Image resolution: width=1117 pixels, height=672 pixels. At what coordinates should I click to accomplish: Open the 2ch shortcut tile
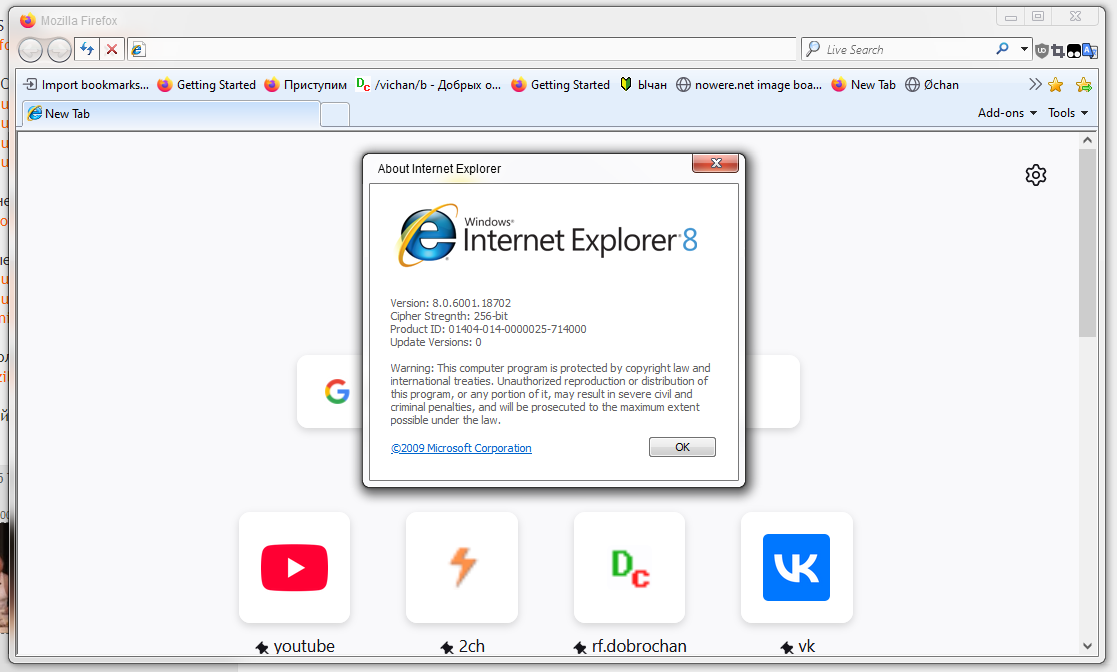pos(462,568)
